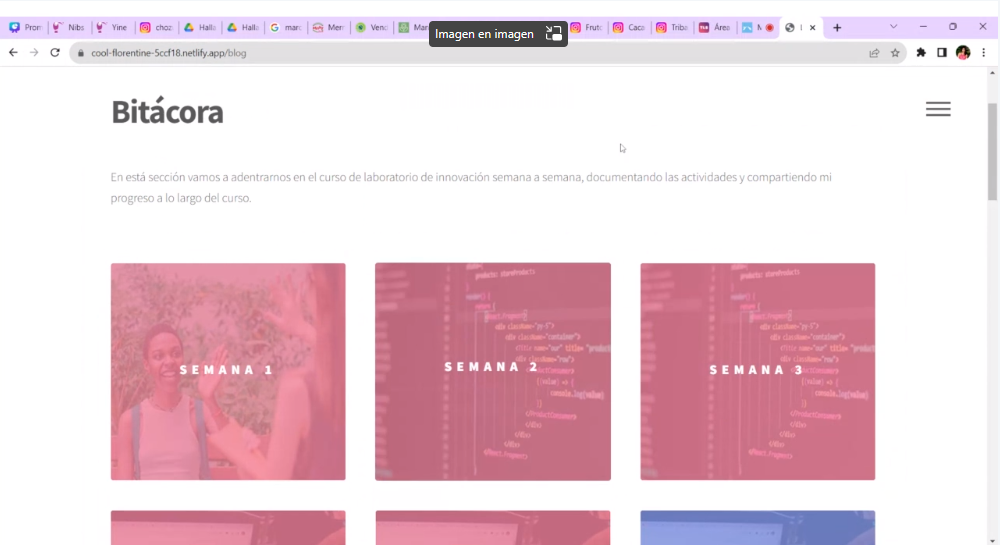
Task: Click the picture-in-picture icon in tooltip
Action: (554, 34)
